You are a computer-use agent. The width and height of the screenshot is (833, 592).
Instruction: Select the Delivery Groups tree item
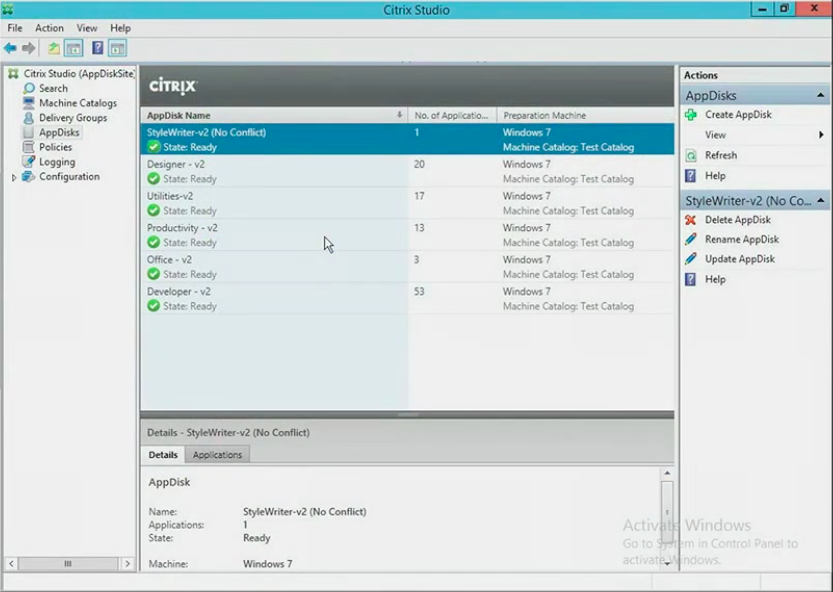click(x=73, y=117)
